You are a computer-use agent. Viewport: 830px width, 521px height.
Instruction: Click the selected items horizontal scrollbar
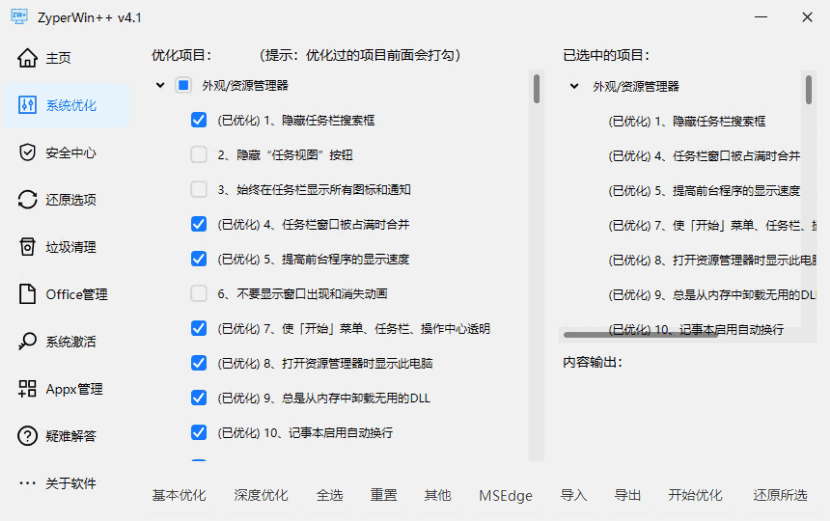(640, 334)
